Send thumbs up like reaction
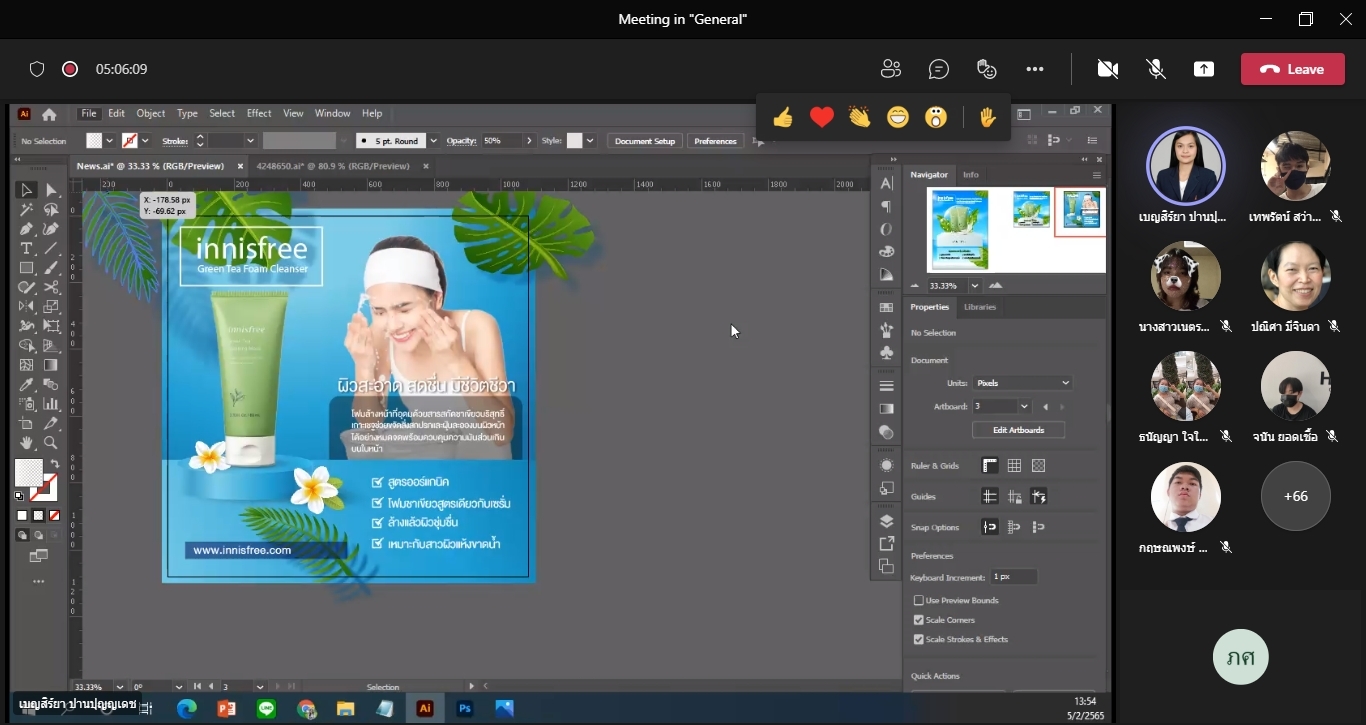1366x725 pixels. [783, 118]
